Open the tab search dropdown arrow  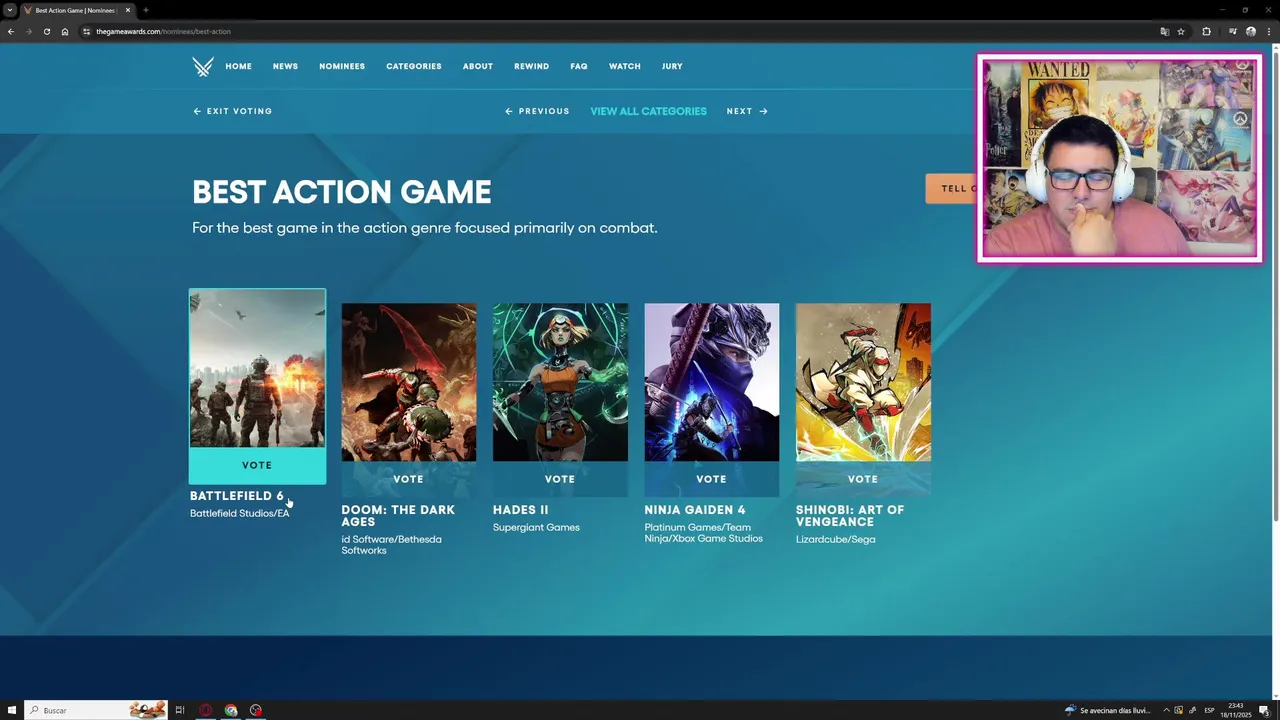[x=9, y=10]
